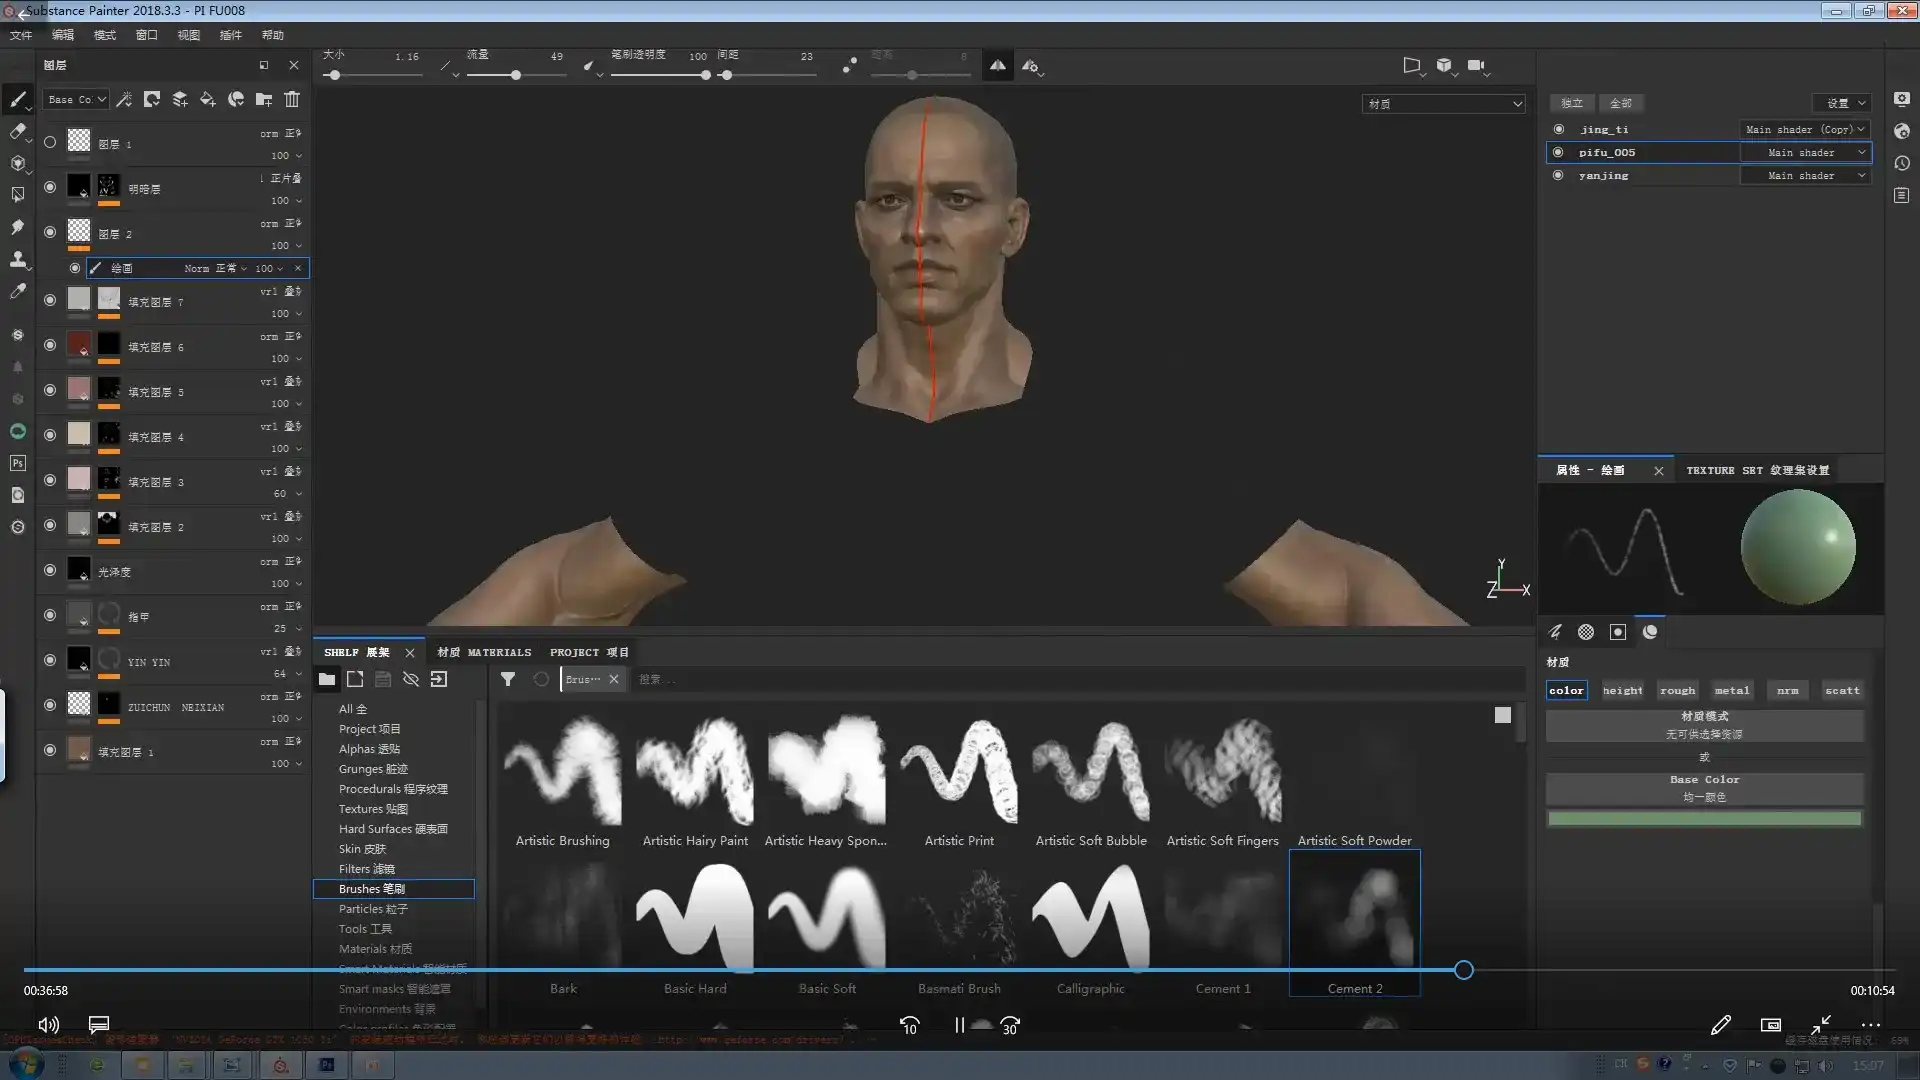Click the shelf filter funnel icon
This screenshot has height=1080, width=1920.
click(508, 679)
